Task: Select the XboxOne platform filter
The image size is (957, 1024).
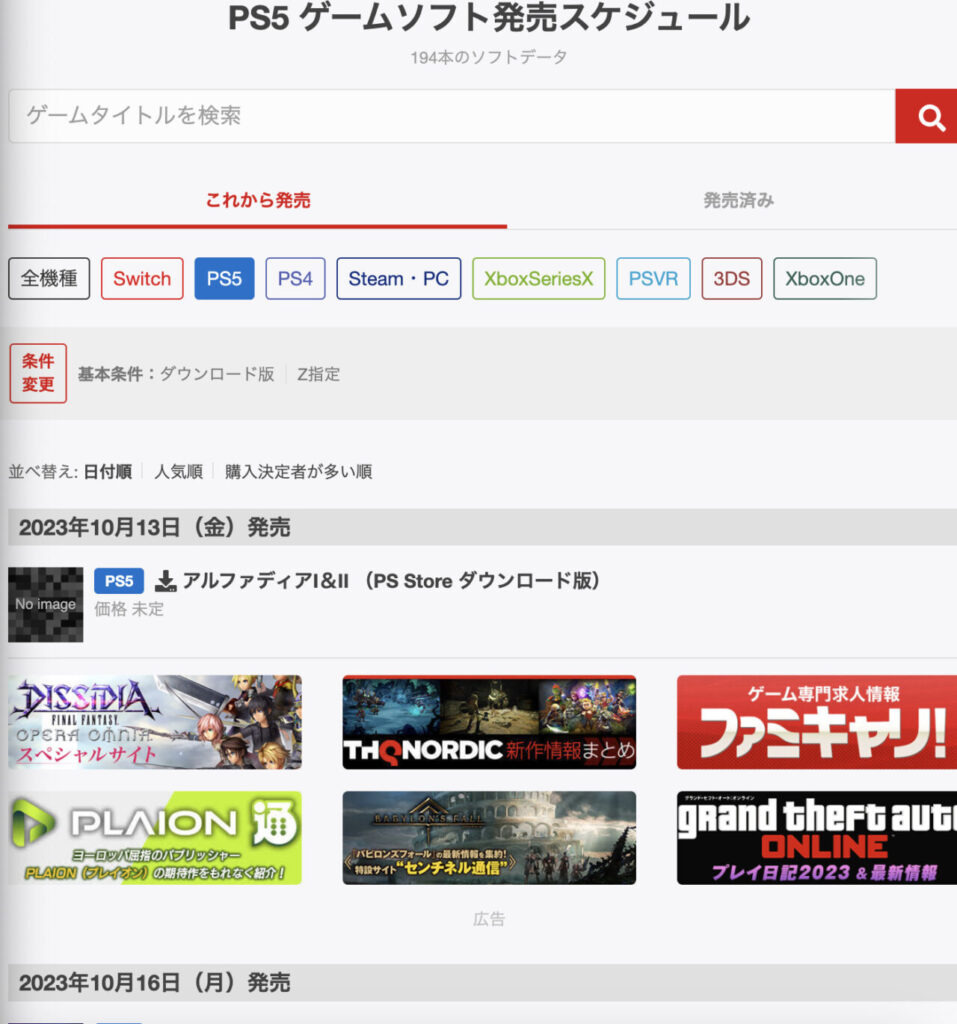Action: [x=824, y=279]
